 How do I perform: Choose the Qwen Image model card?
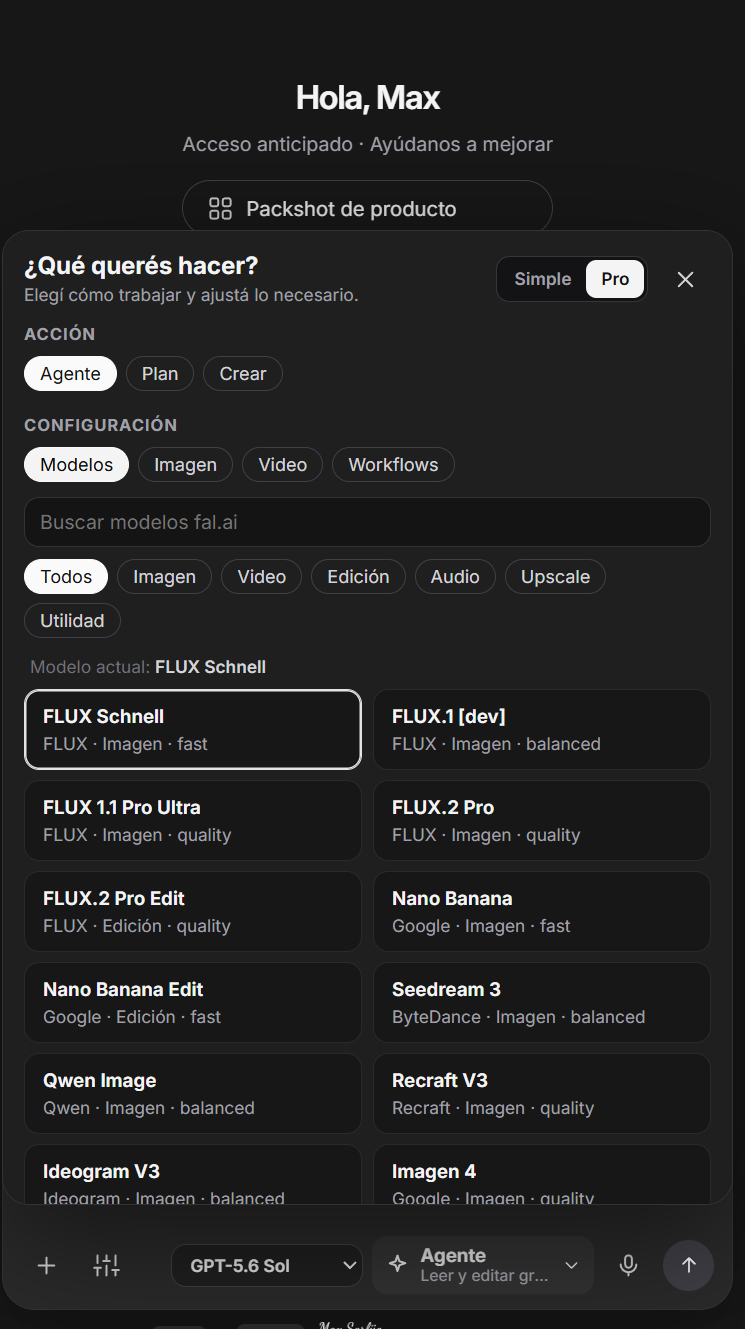click(x=193, y=1094)
